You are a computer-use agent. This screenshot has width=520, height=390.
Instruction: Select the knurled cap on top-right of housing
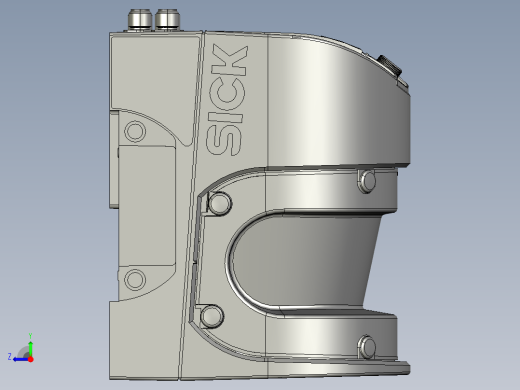tap(389, 65)
